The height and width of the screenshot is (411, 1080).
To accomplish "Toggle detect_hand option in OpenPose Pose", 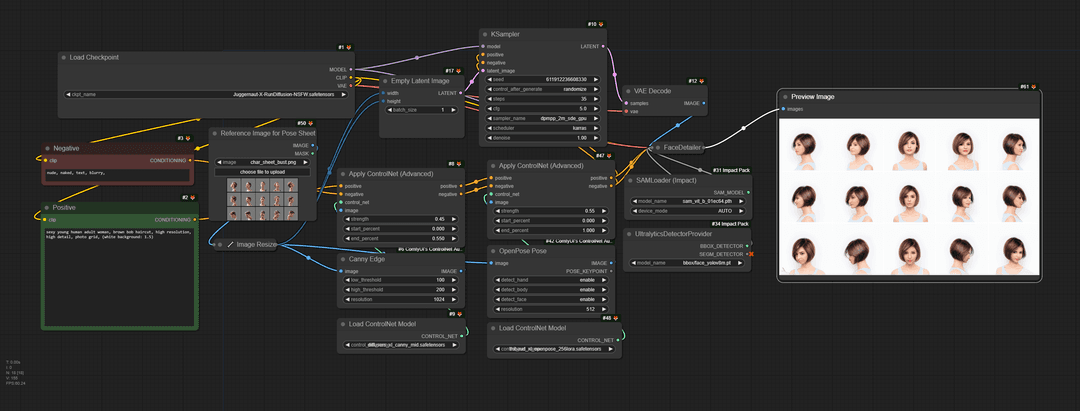I will [x=551, y=280].
